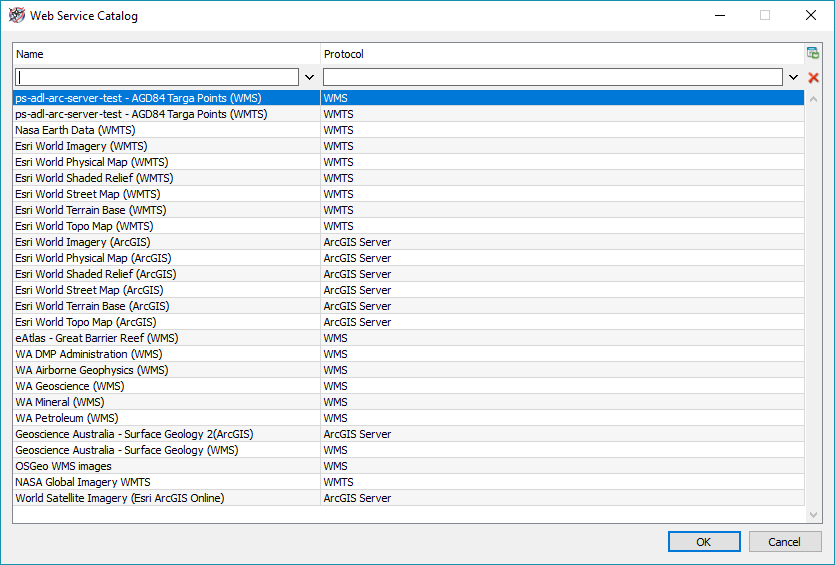Click the Protocol filter text field
The width and height of the screenshot is (835, 565).
pos(552,77)
